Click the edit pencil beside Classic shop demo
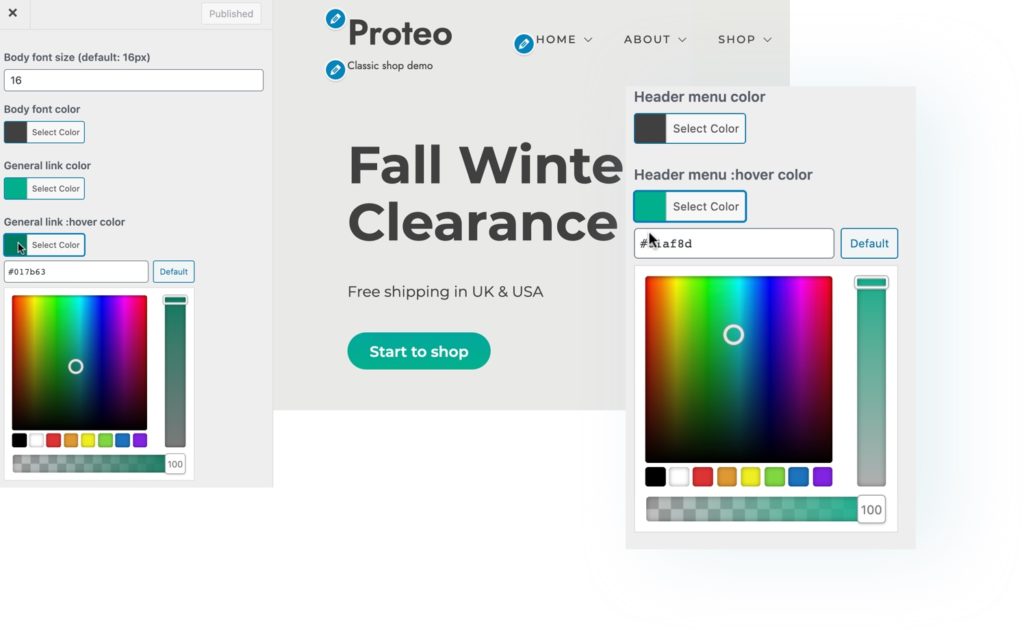Image resolution: width=1024 pixels, height=630 pixels. (x=335, y=69)
